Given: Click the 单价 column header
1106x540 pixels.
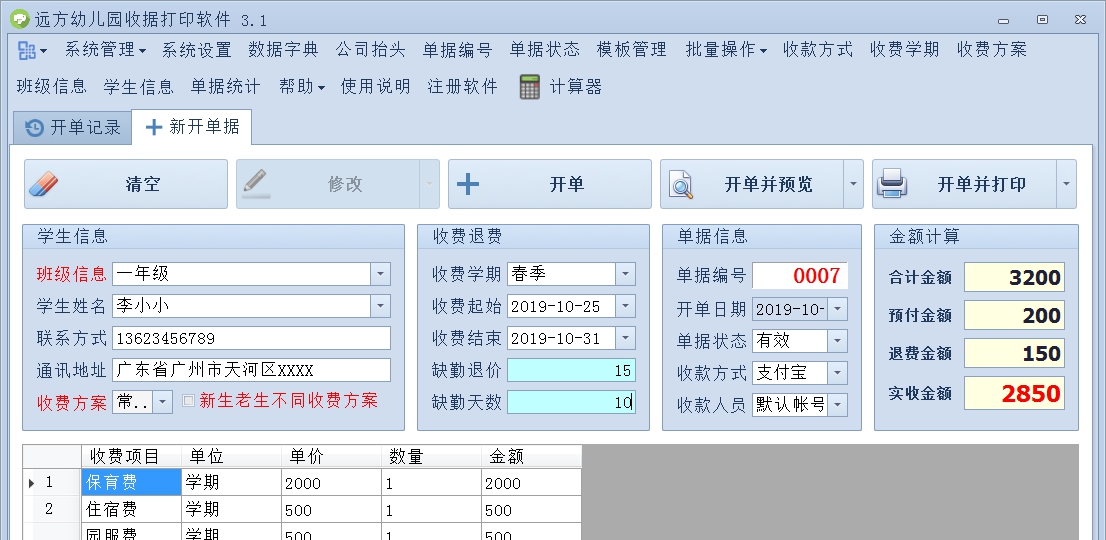Looking at the screenshot, I should [x=332, y=457].
